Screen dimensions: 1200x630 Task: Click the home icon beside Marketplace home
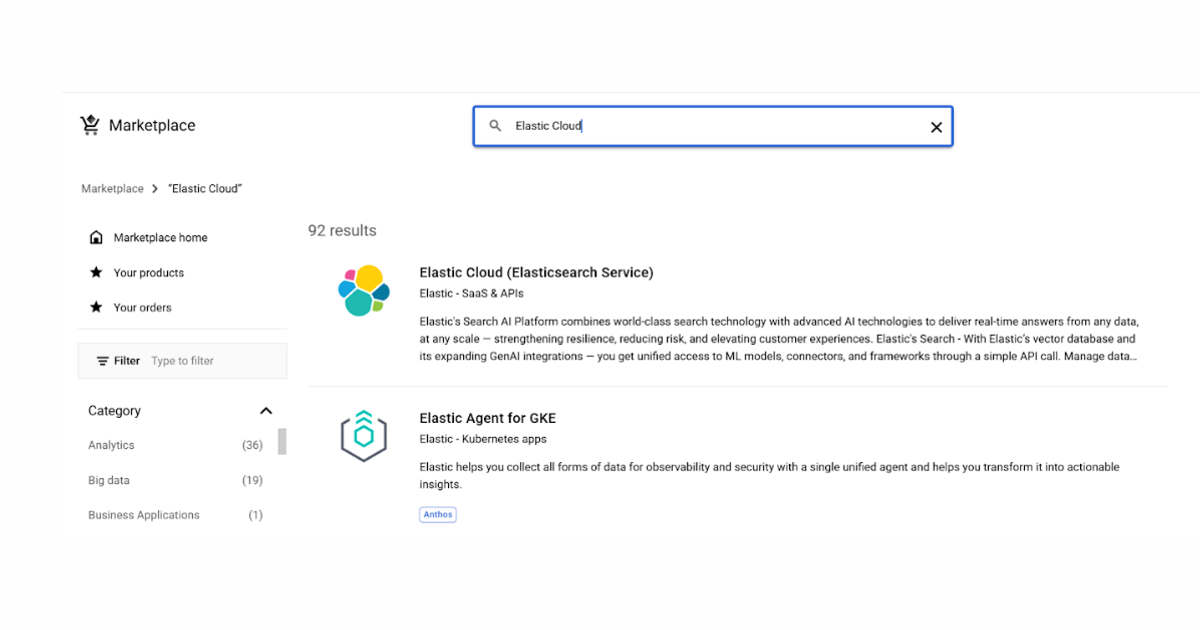[x=95, y=237]
